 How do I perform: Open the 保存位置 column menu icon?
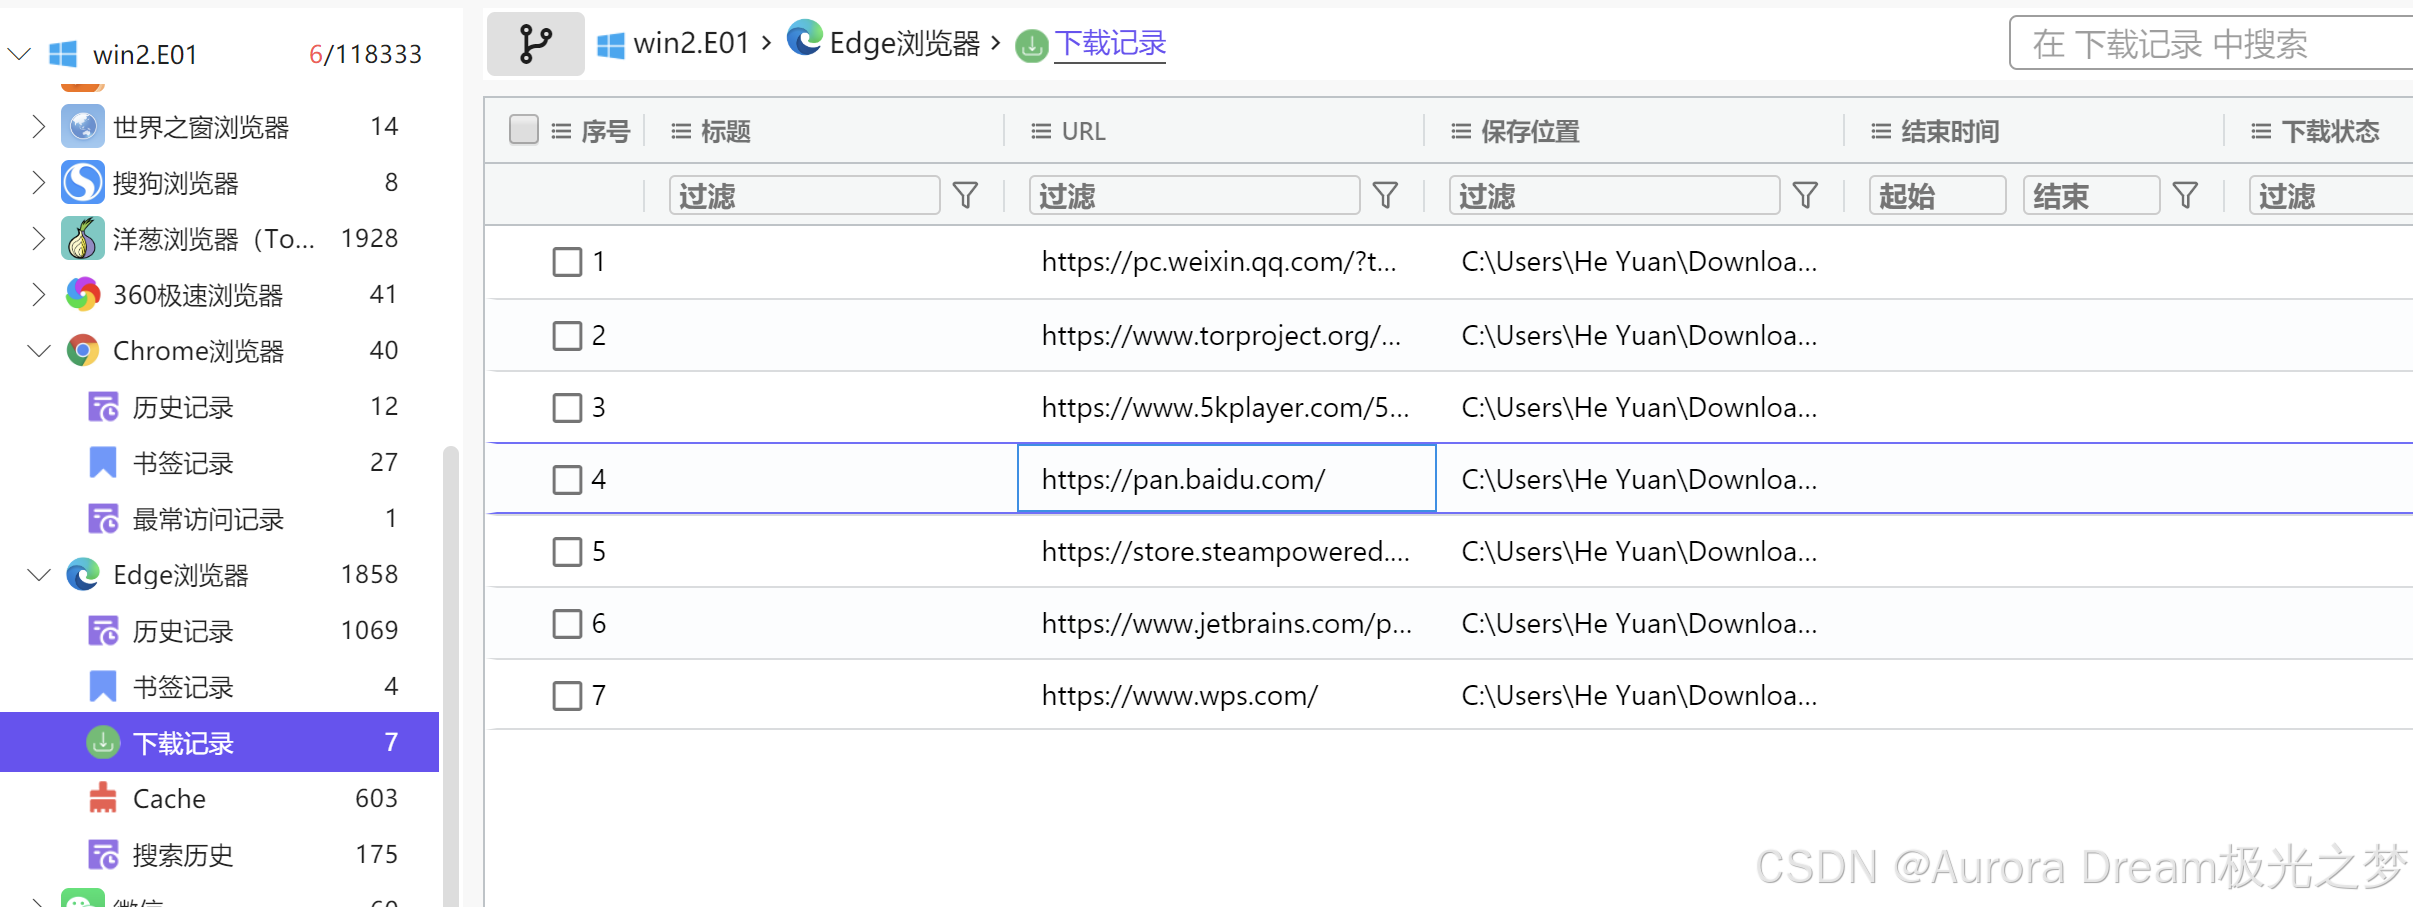click(1461, 131)
